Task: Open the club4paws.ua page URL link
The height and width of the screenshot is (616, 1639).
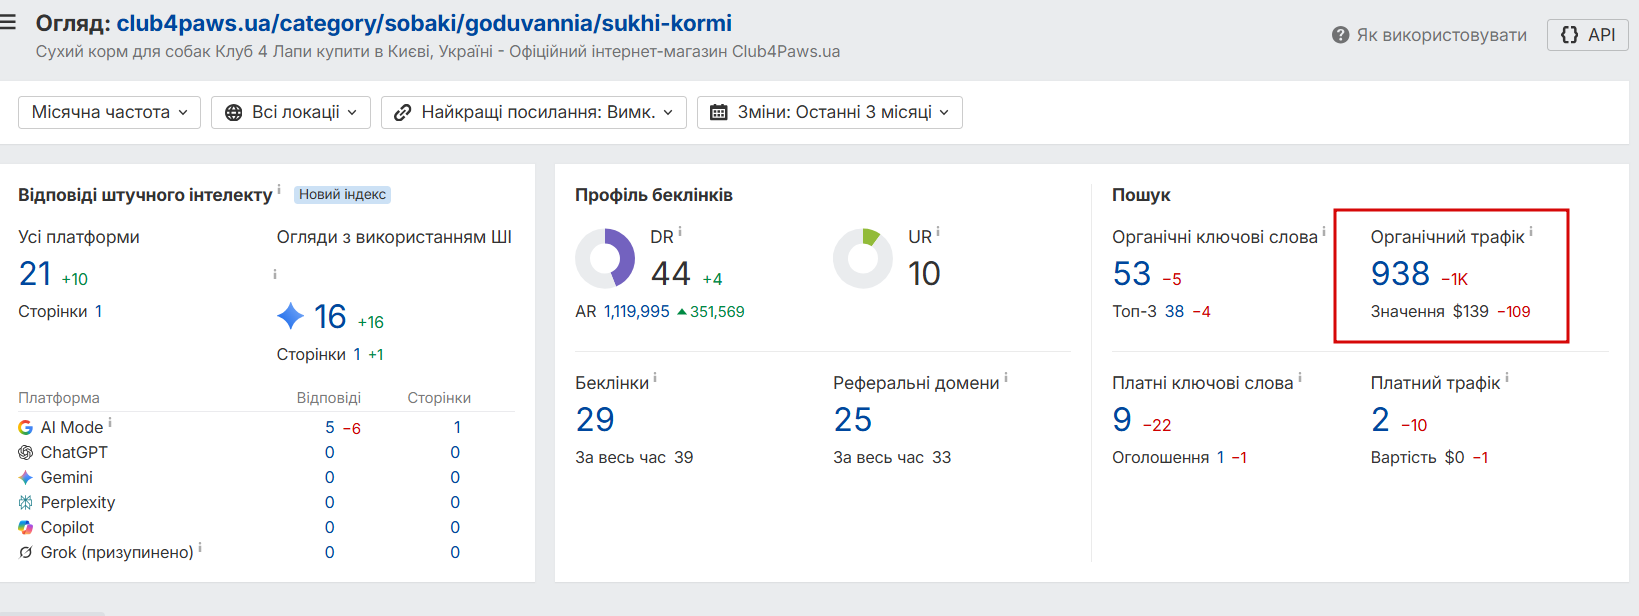Action: coord(424,23)
